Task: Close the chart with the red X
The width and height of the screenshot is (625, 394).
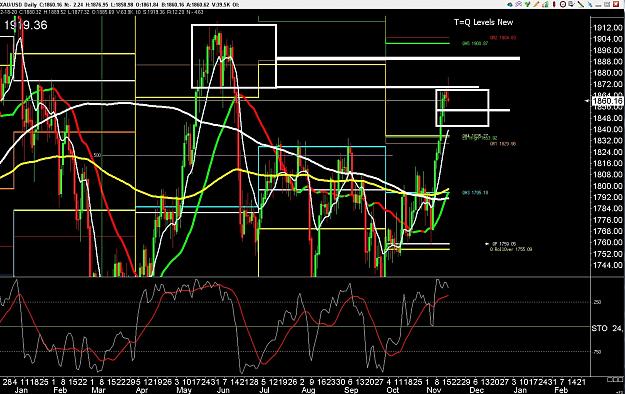Action: point(616,4)
